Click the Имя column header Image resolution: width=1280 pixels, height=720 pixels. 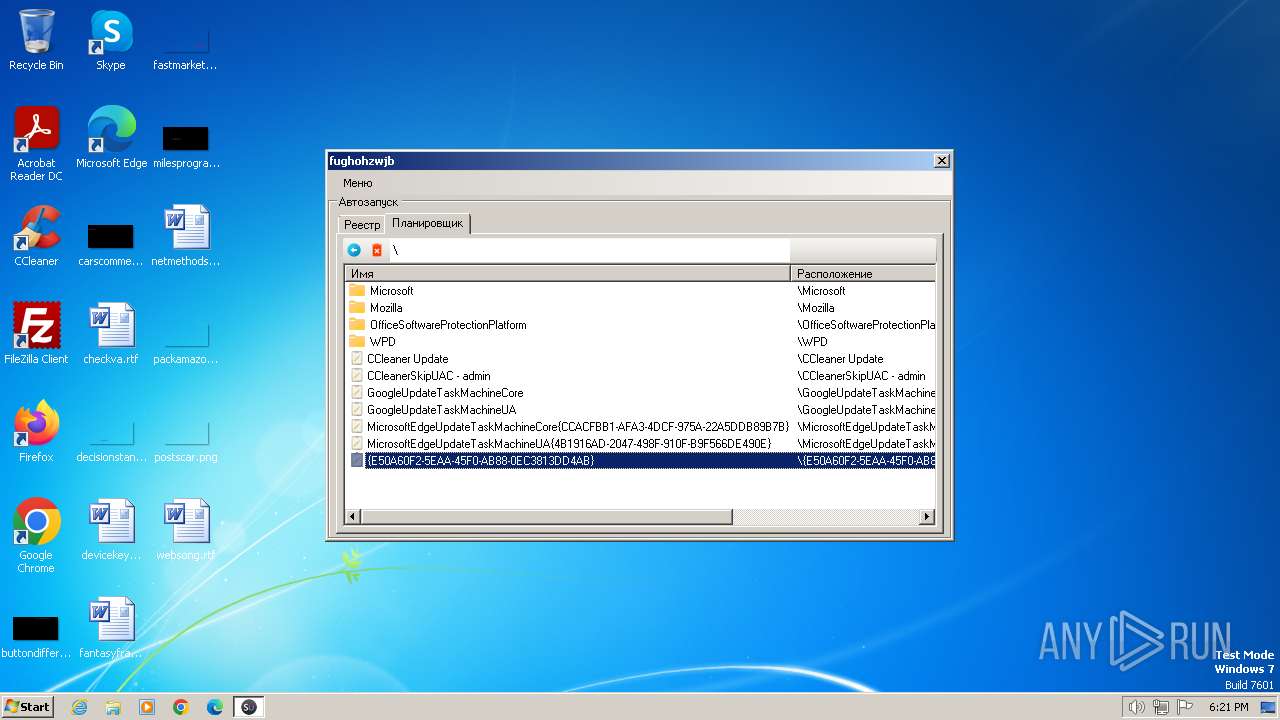pyautogui.click(x=568, y=273)
